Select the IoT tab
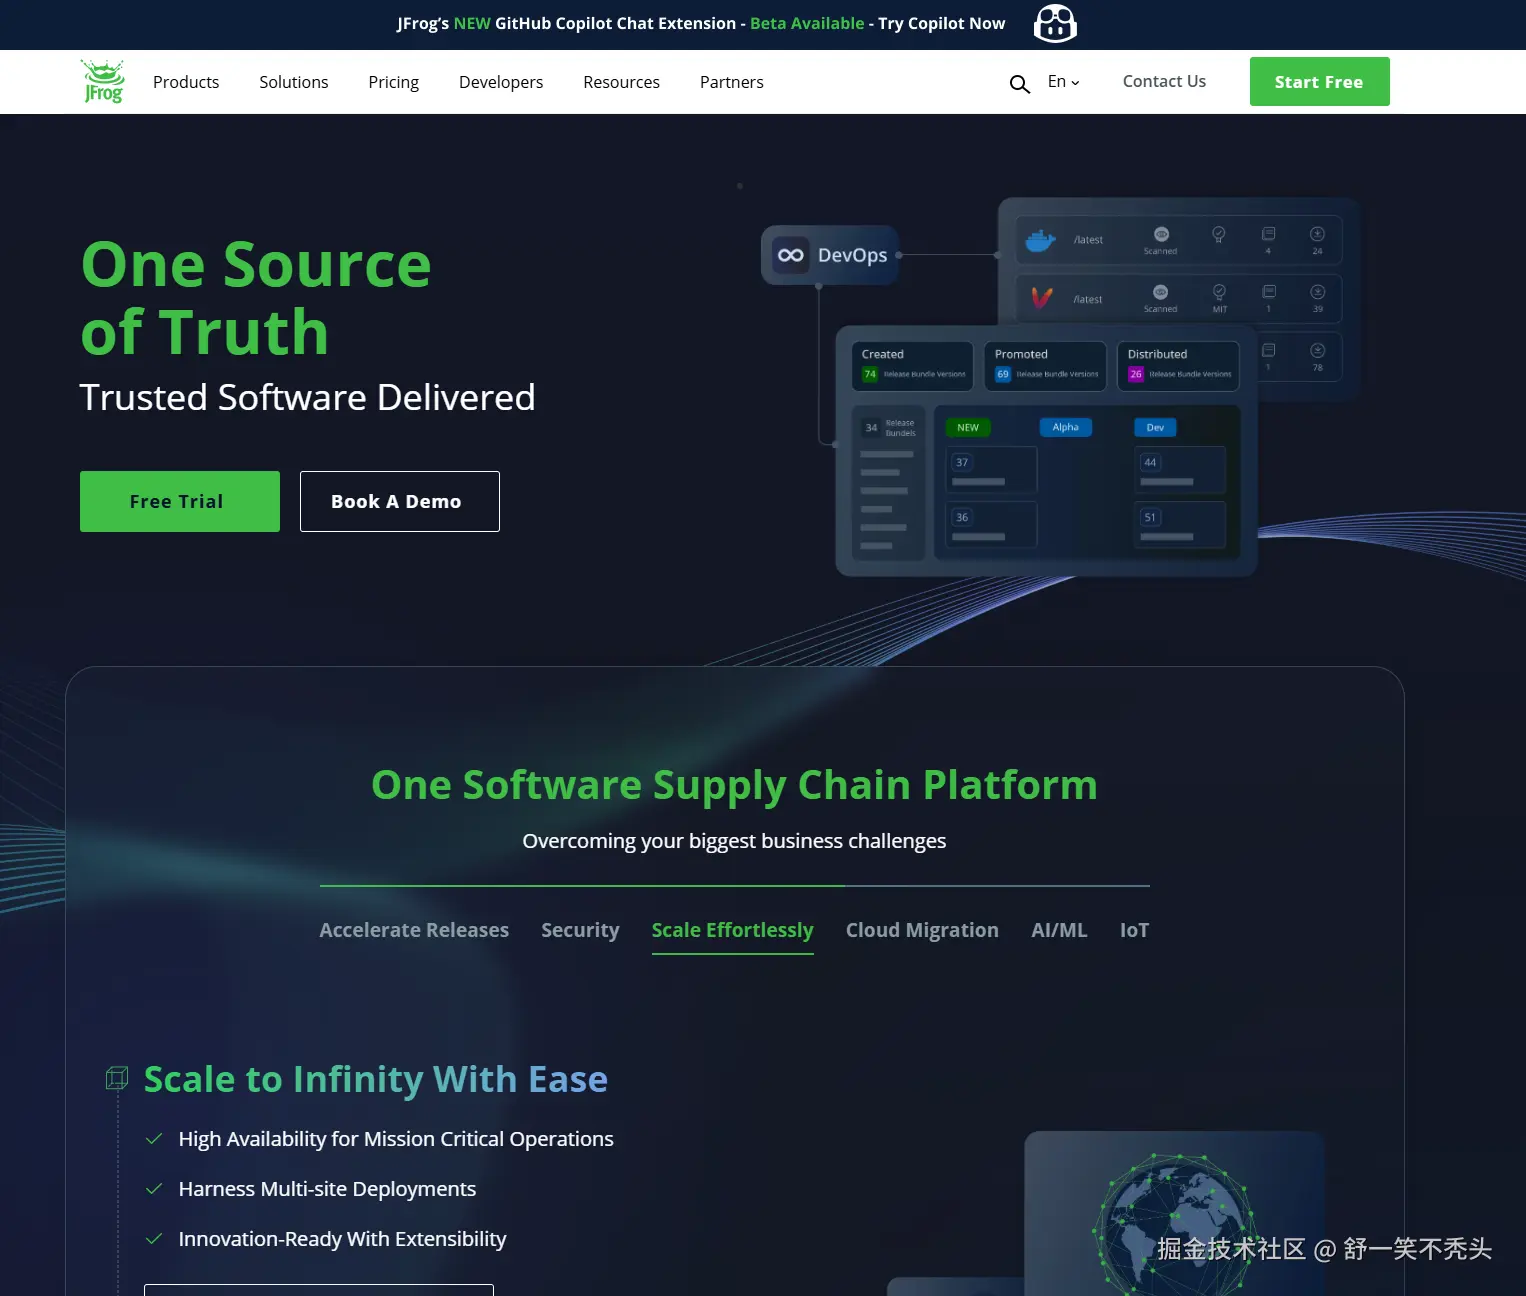 [1134, 930]
